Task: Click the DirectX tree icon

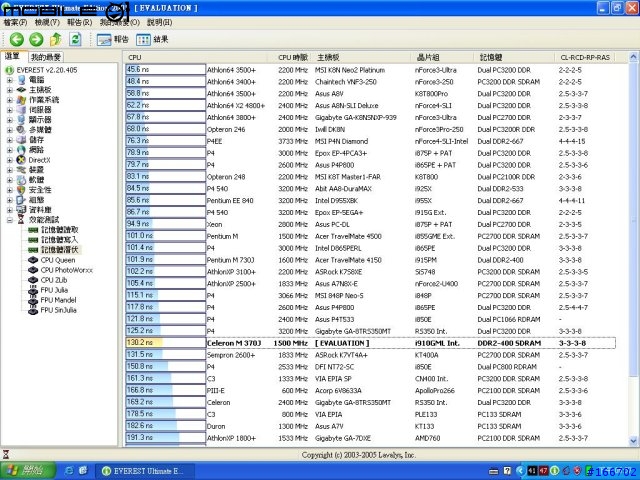Action: [21, 160]
